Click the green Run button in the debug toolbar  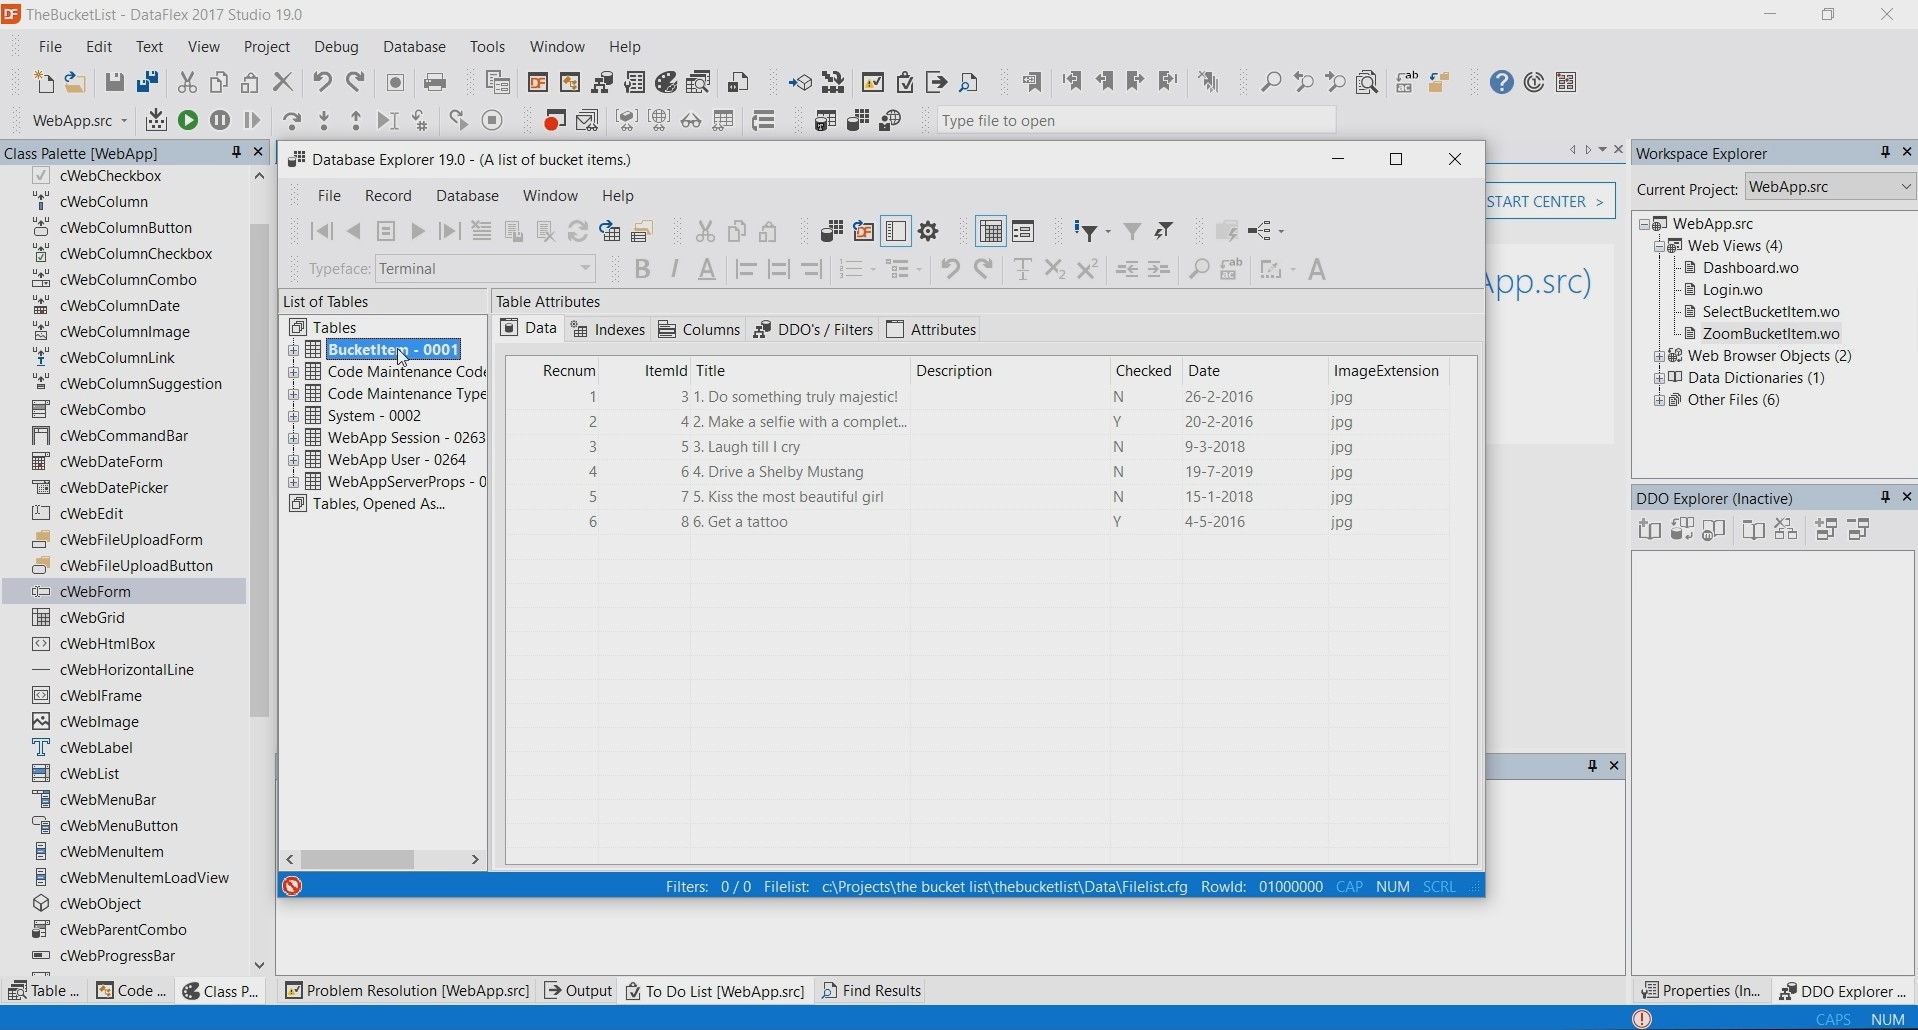(188, 121)
